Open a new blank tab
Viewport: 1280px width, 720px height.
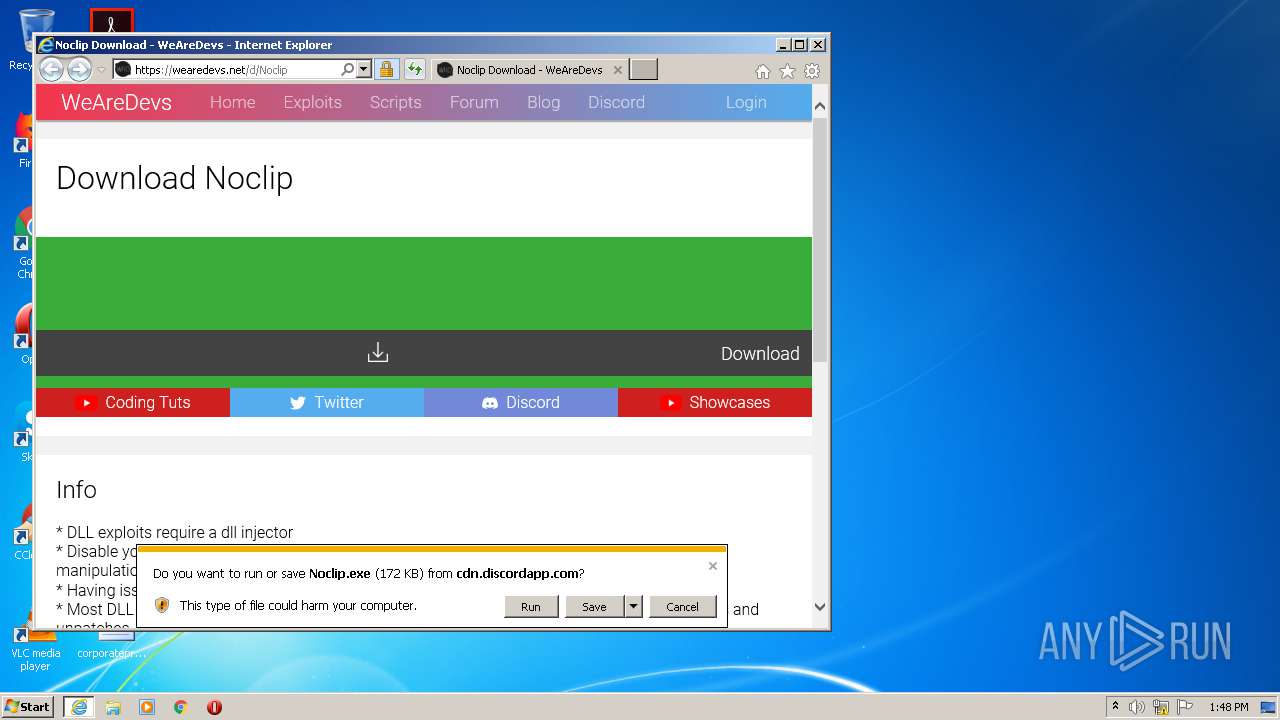(x=643, y=69)
